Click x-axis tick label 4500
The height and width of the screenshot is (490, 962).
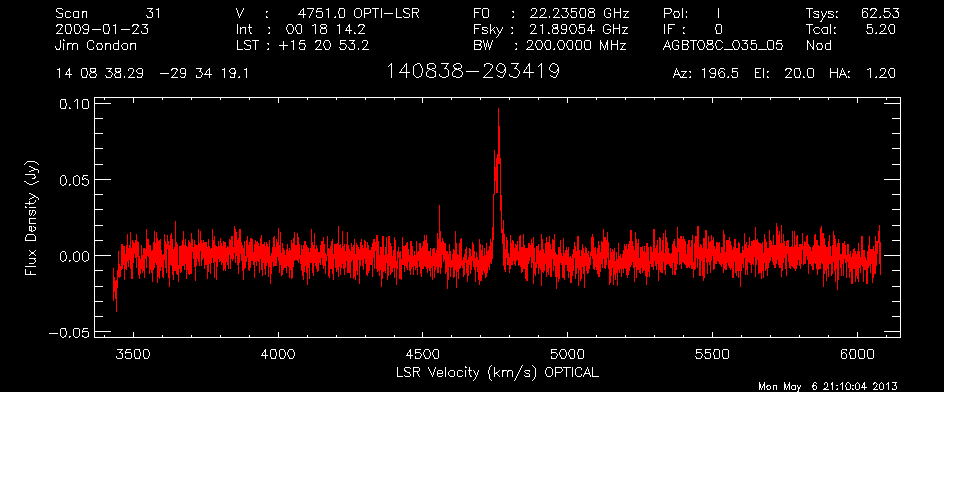click(x=423, y=354)
